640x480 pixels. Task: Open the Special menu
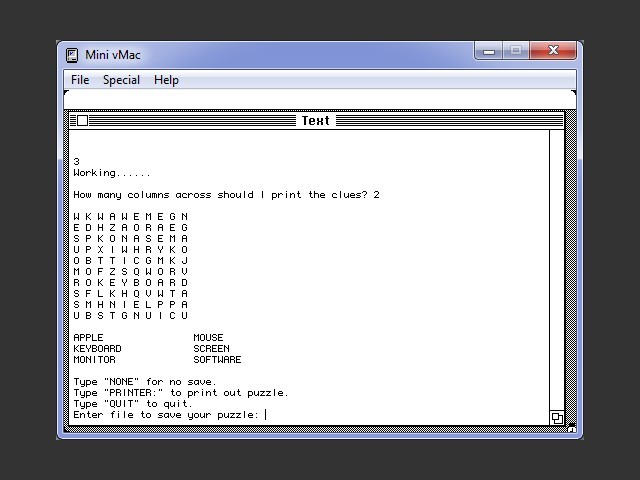point(121,80)
